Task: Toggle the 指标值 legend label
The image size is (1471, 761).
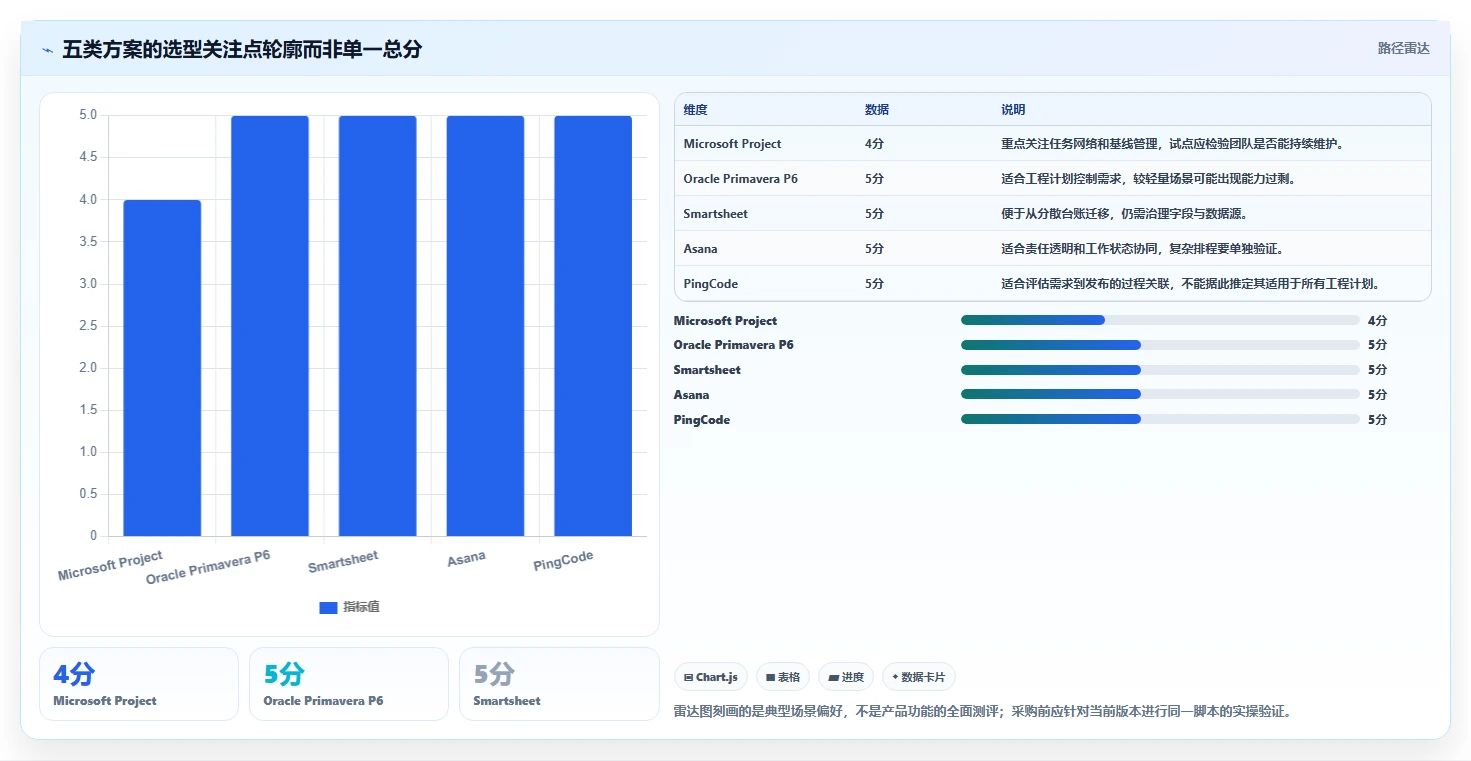Action: (x=361, y=607)
